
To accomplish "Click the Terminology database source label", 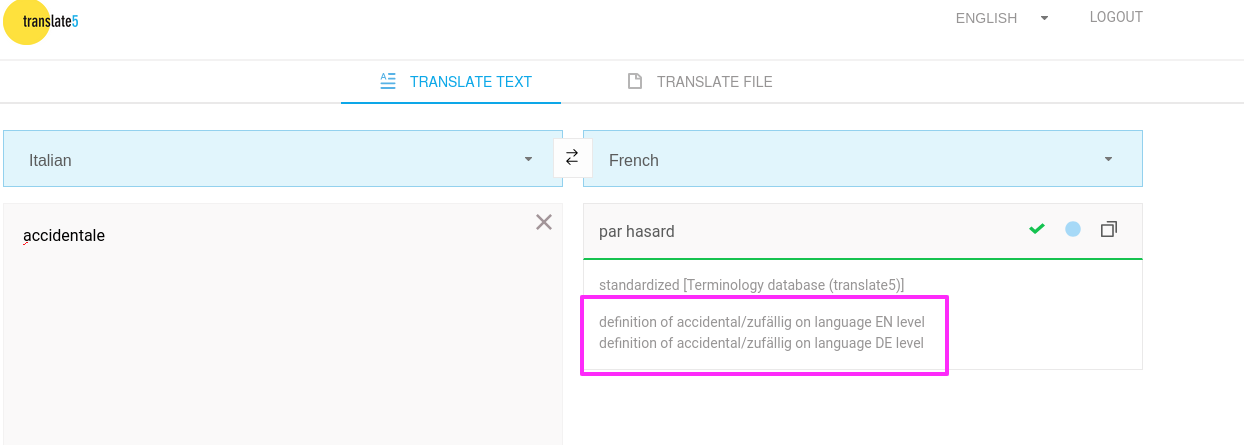I will click(751, 285).
